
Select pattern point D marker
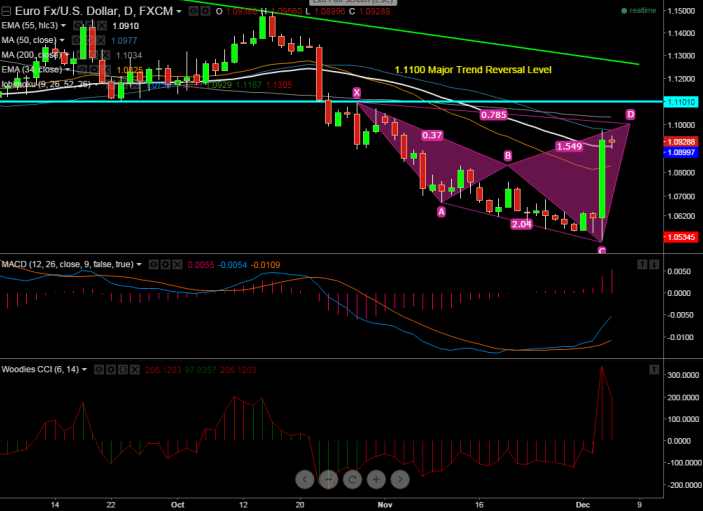630,114
